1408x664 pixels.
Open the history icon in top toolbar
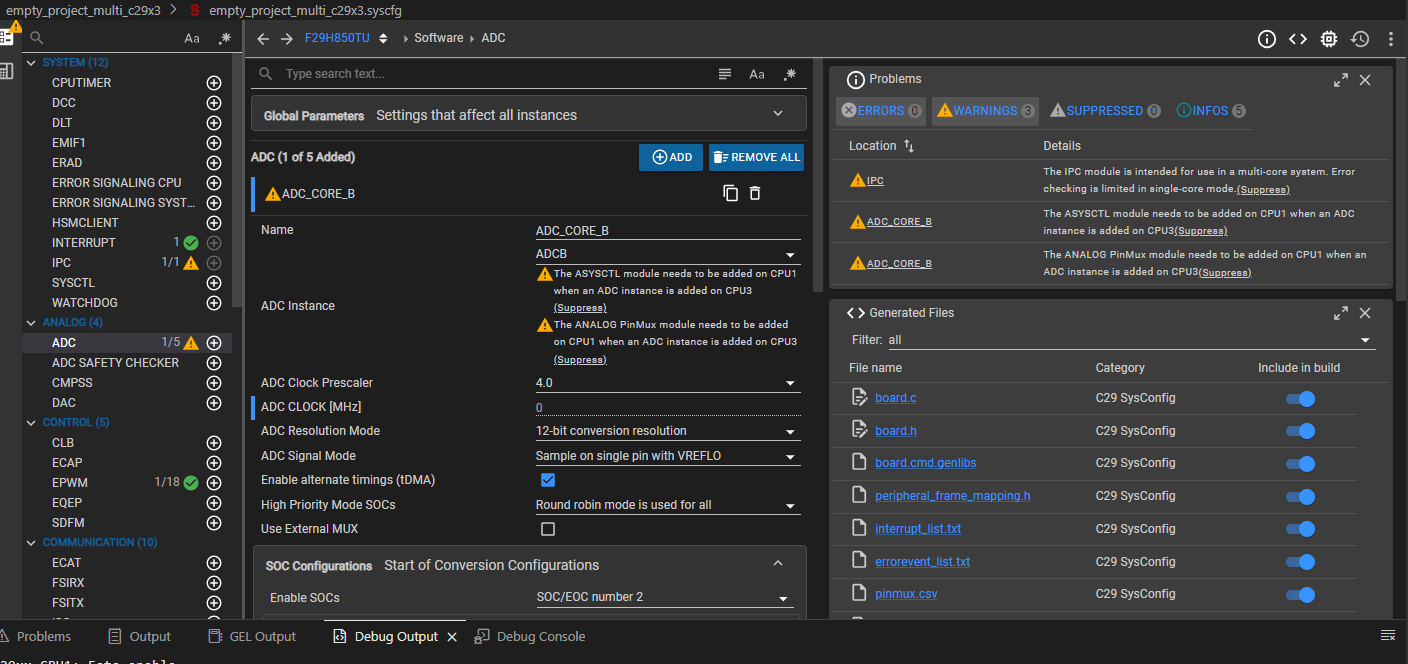coord(1360,39)
